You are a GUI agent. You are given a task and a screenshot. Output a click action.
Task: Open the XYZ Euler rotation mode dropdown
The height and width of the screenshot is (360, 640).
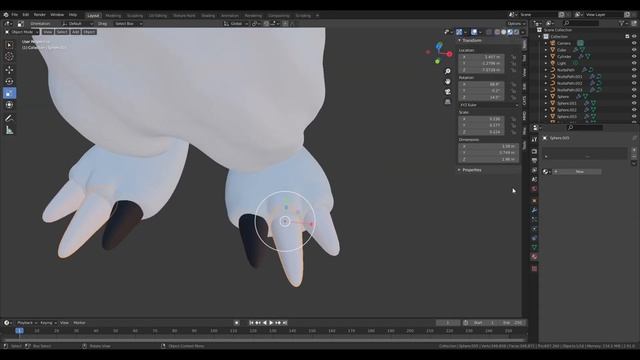489,105
